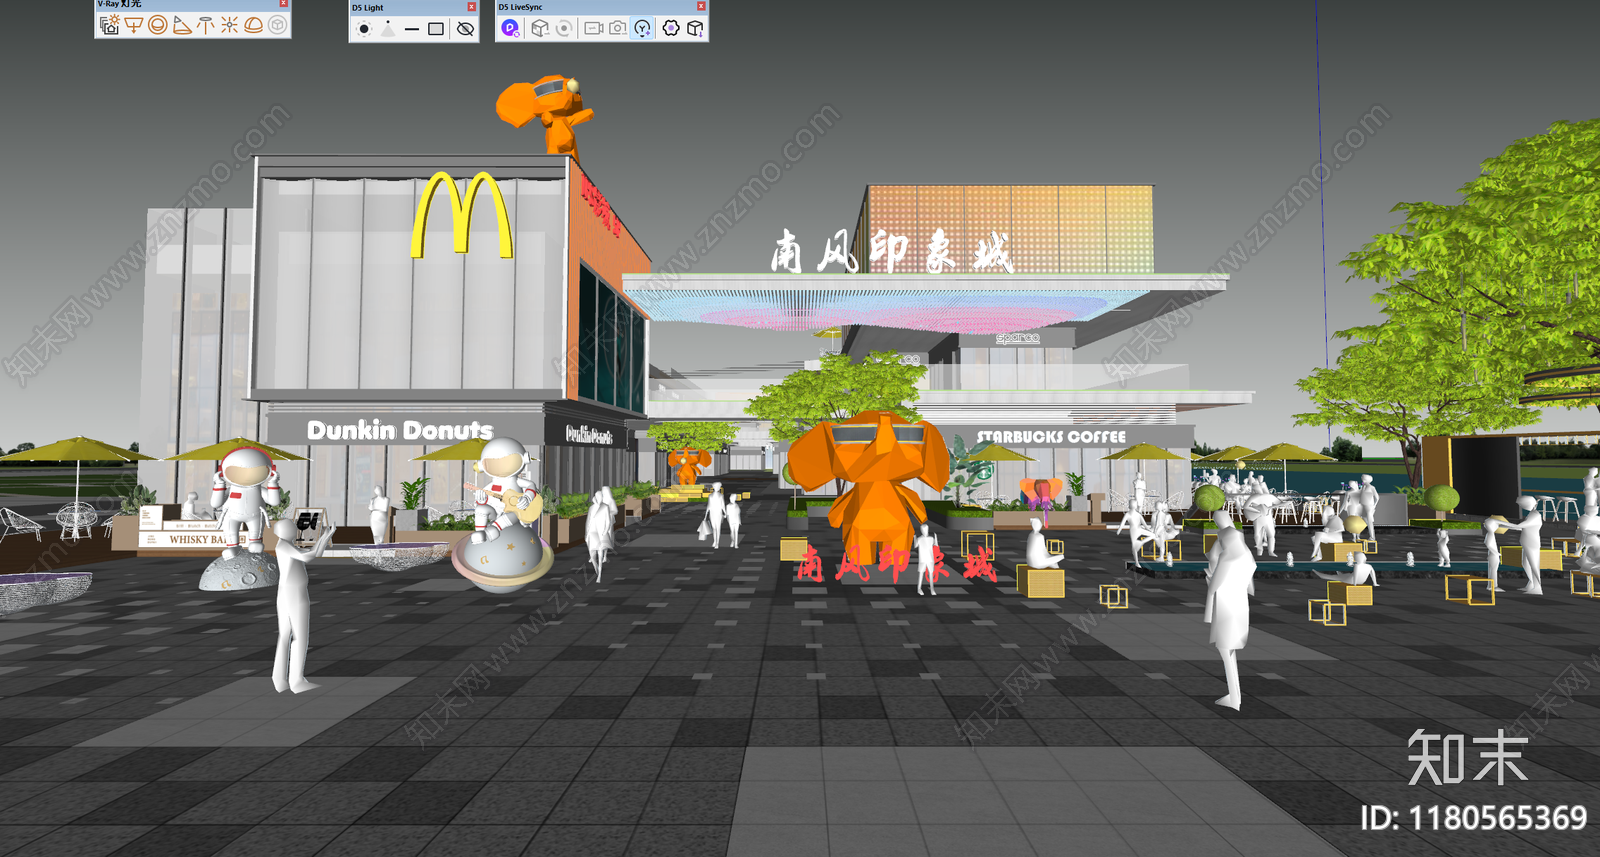The image size is (1600, 857).
Task: Launch D5 Render from LiveSync toolbar
Action: click(511, 28)
